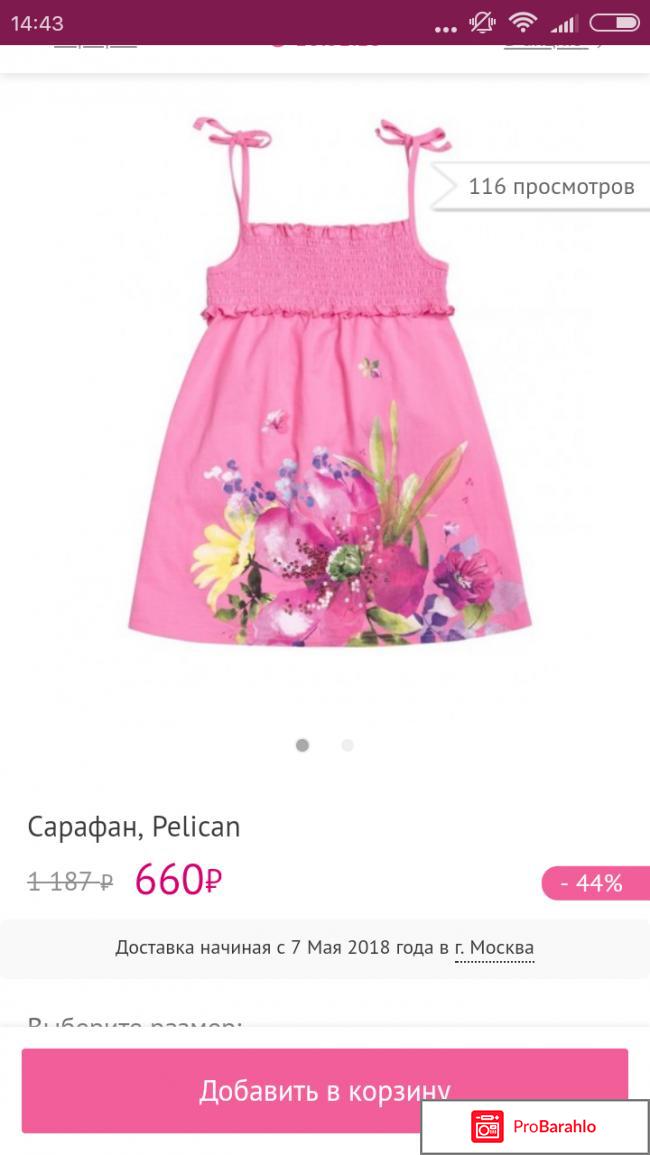The width and height of the screenshot is (650, 1155).
Task: Tap the '- 44%' discount badge
Action: pos(595,882)
